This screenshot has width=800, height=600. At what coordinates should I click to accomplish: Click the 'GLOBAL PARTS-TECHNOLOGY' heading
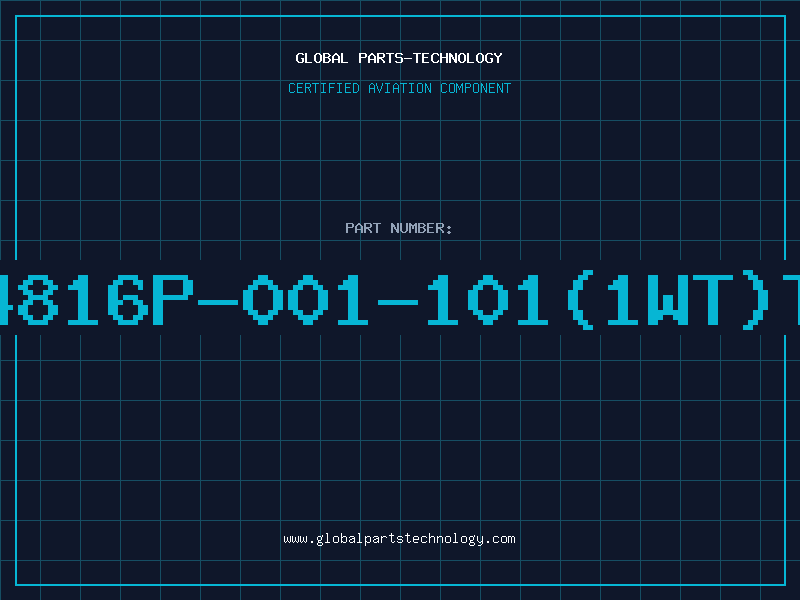[x=399, y=58]
